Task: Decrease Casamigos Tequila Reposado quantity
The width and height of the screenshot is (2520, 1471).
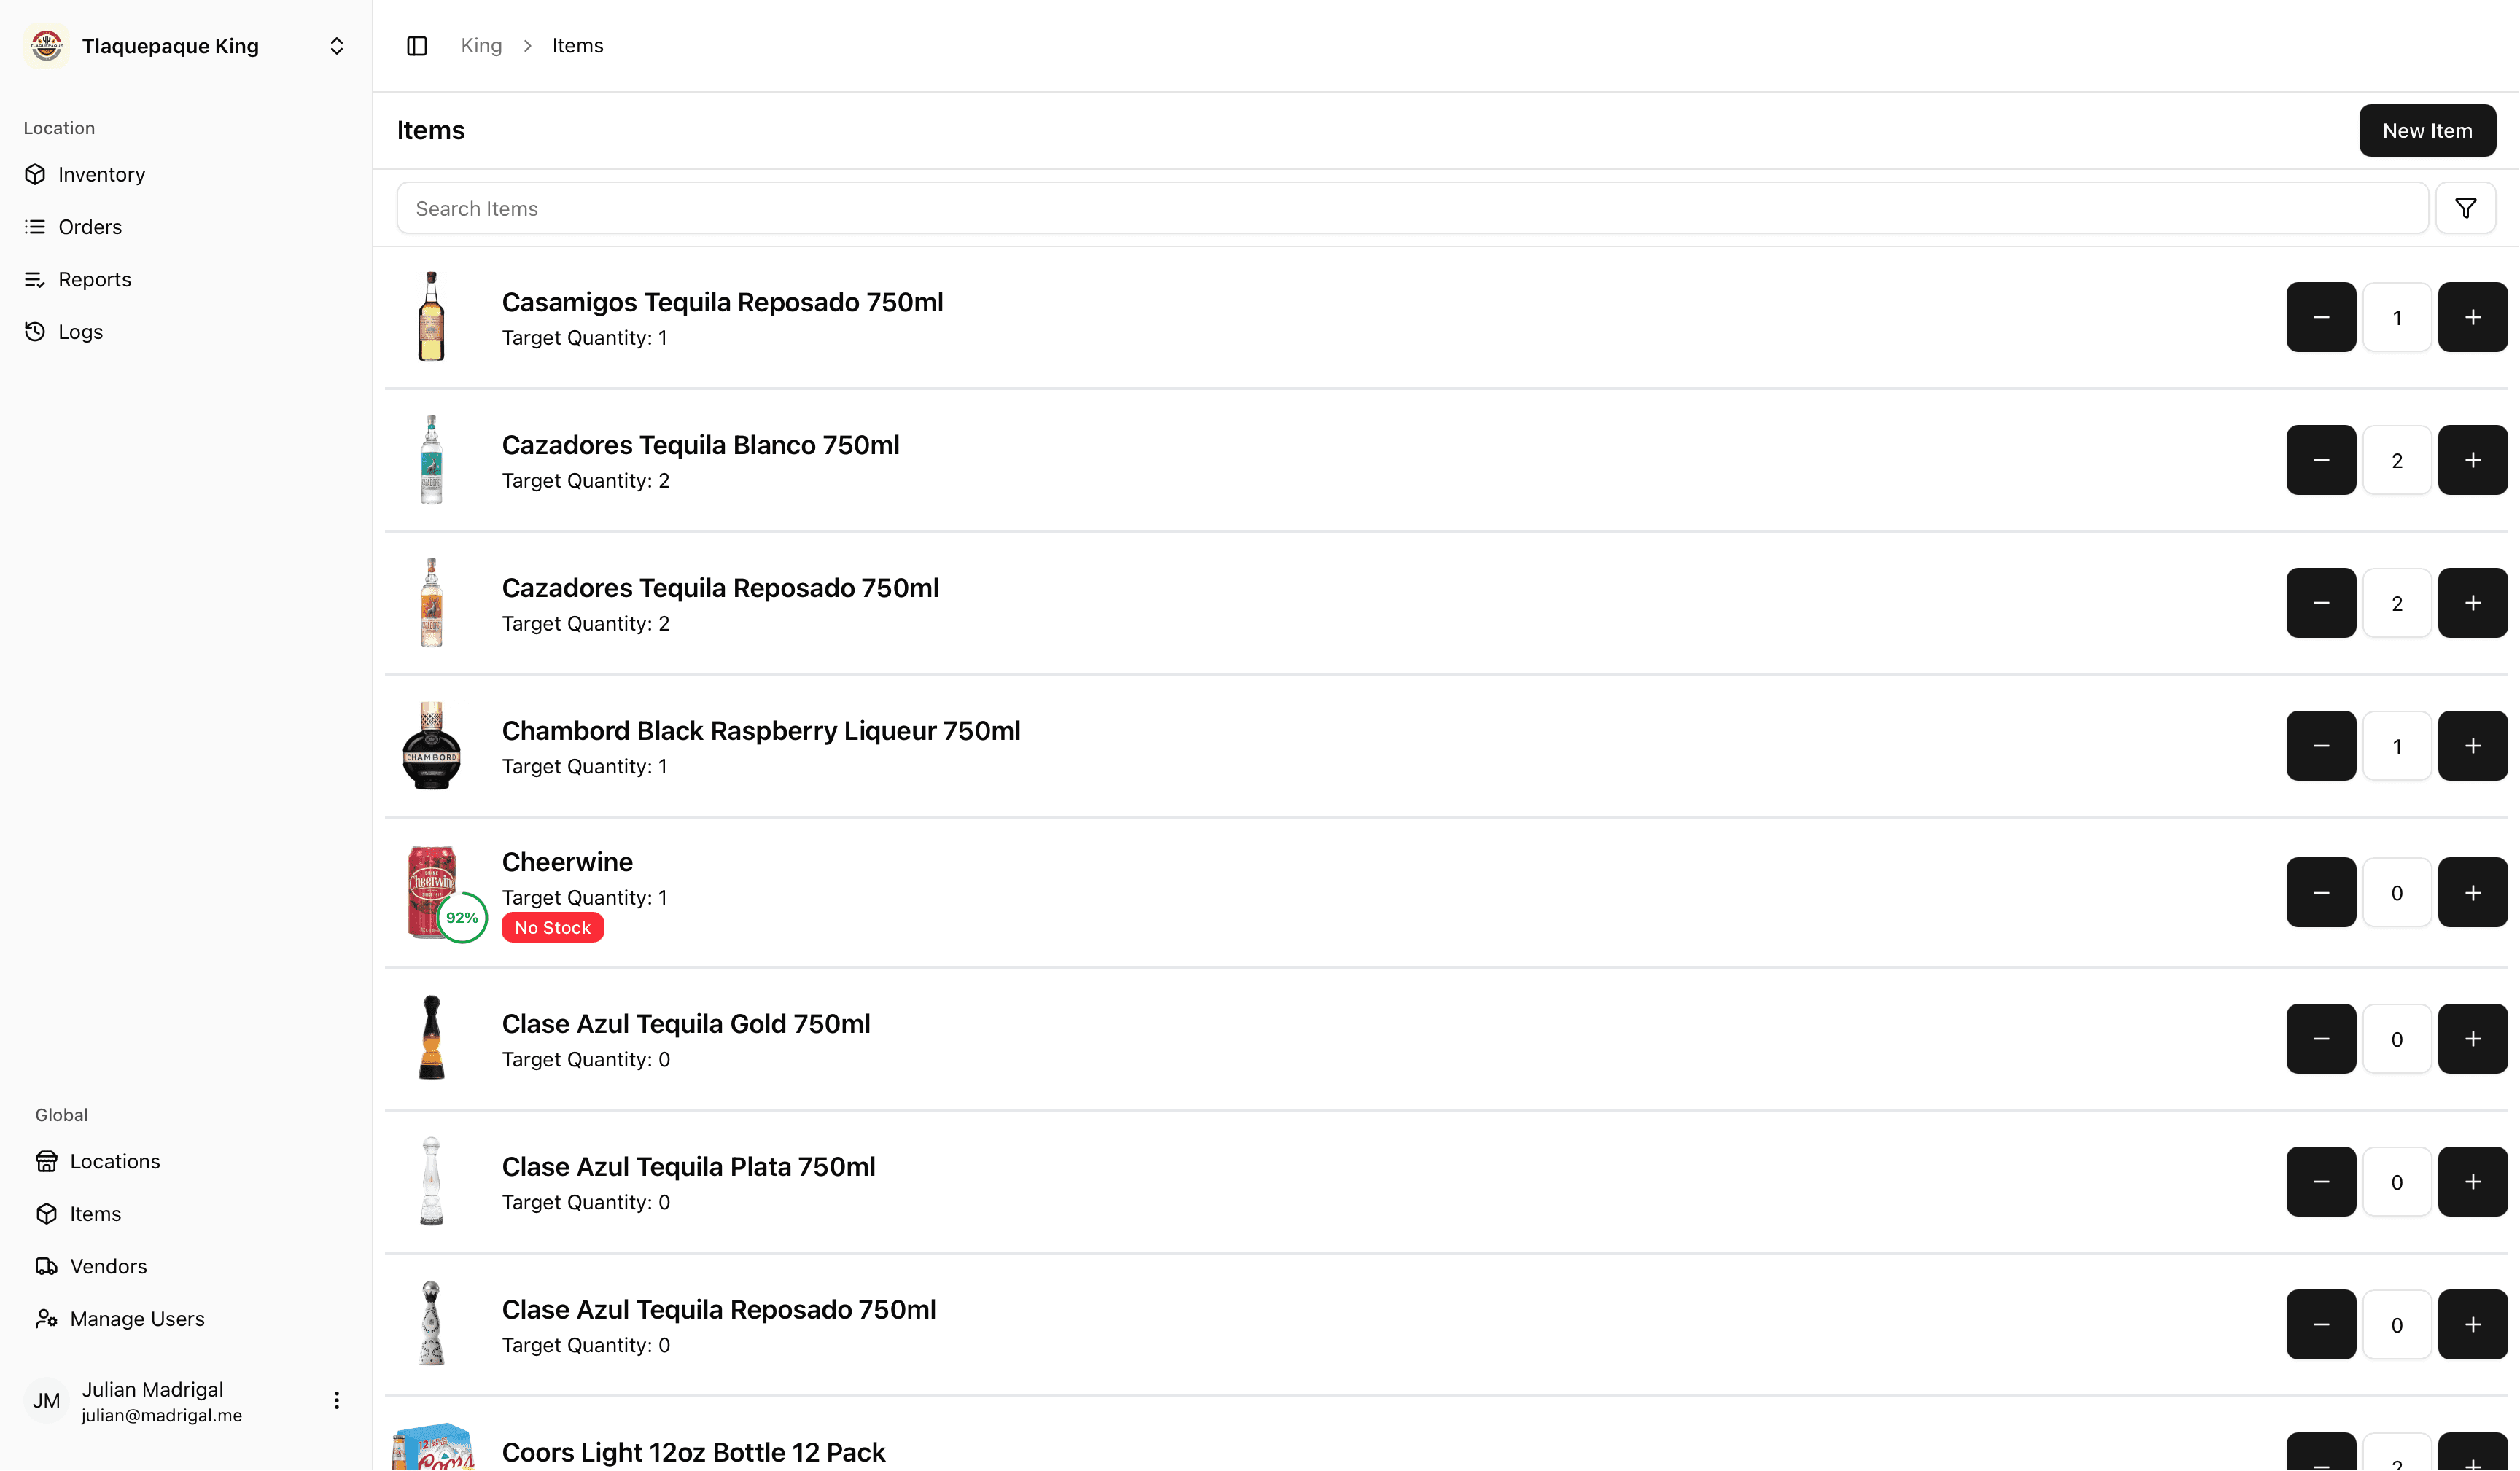Action: (x=2321, y=317)
